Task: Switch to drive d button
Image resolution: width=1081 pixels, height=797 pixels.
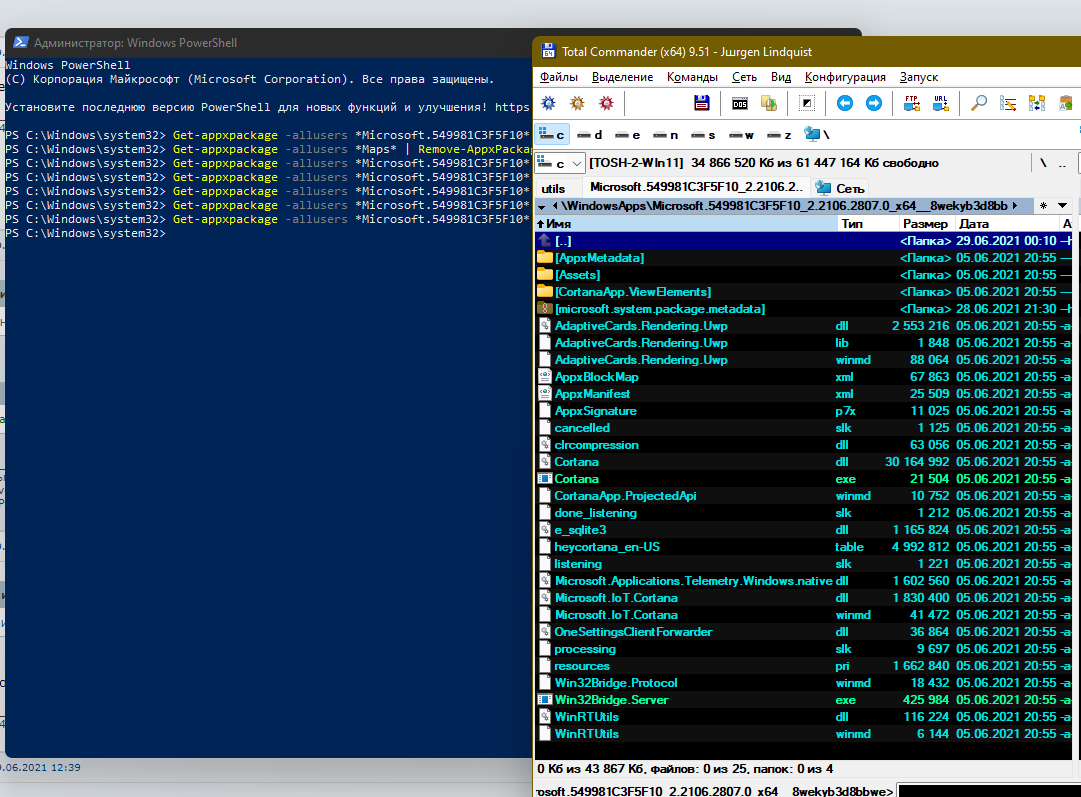Action: click(589, 135)
